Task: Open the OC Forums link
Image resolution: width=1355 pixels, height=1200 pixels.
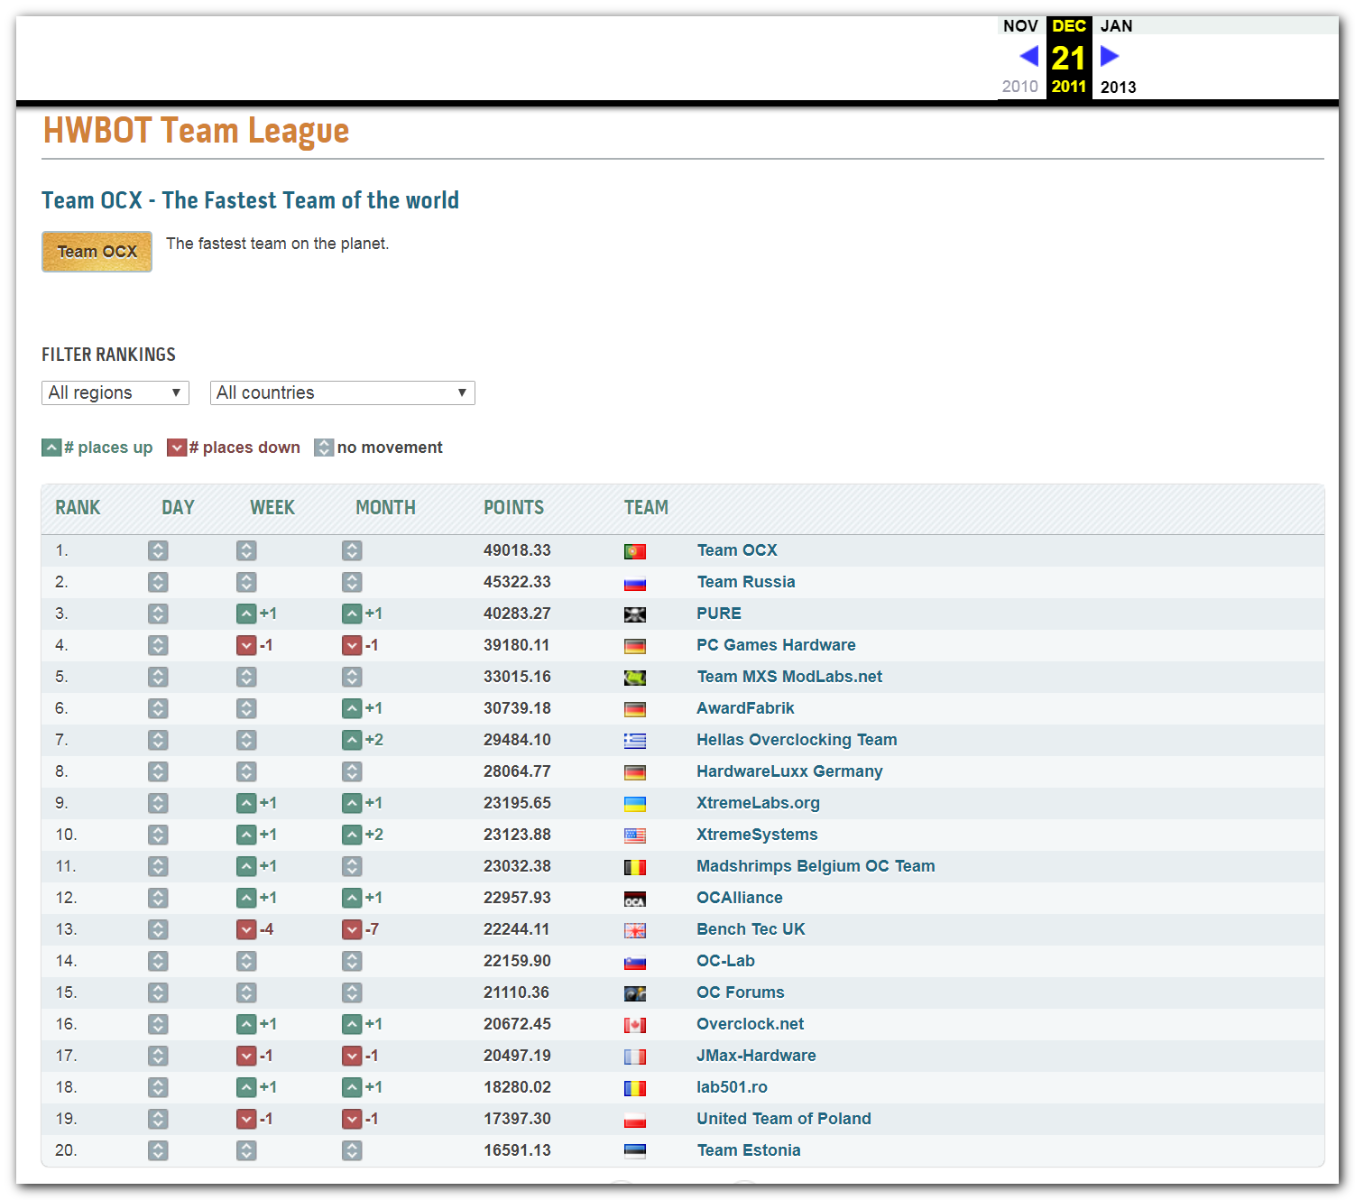Action: [x=741, y=993]
